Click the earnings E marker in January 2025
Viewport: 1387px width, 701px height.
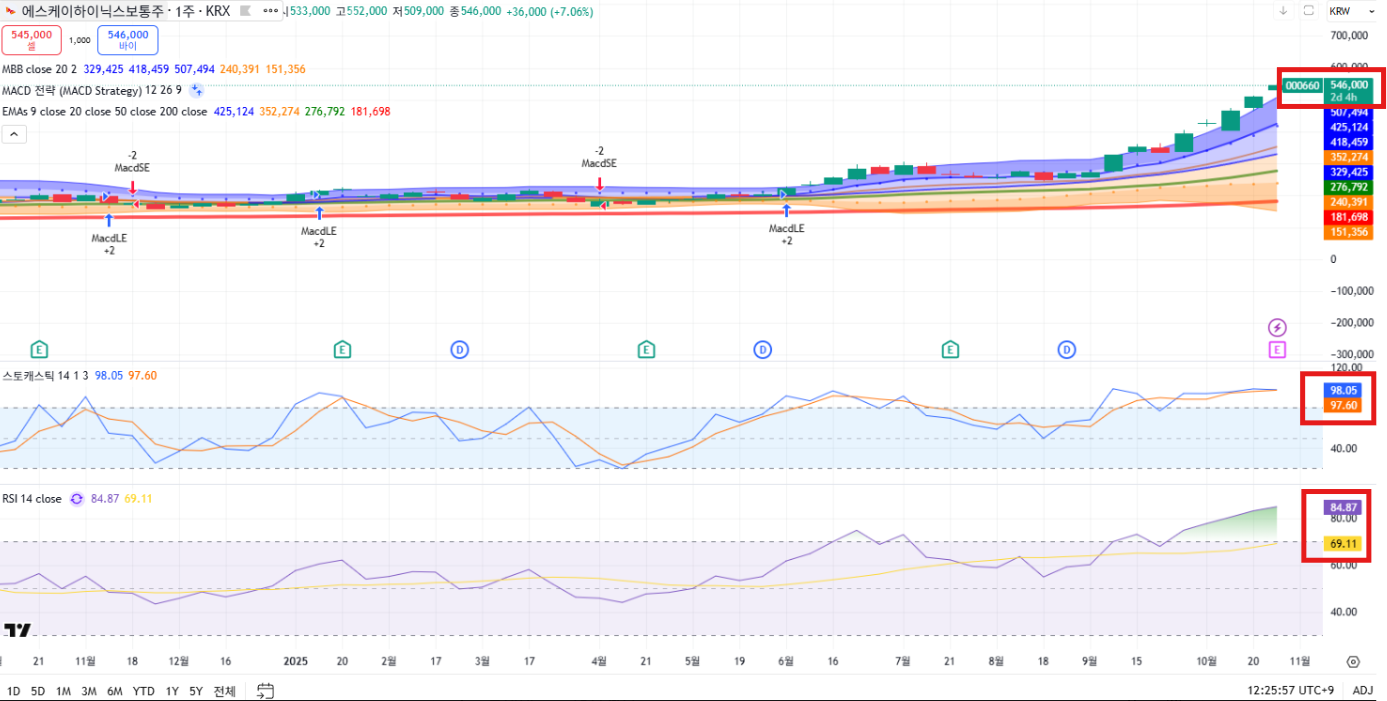[342, 349]
